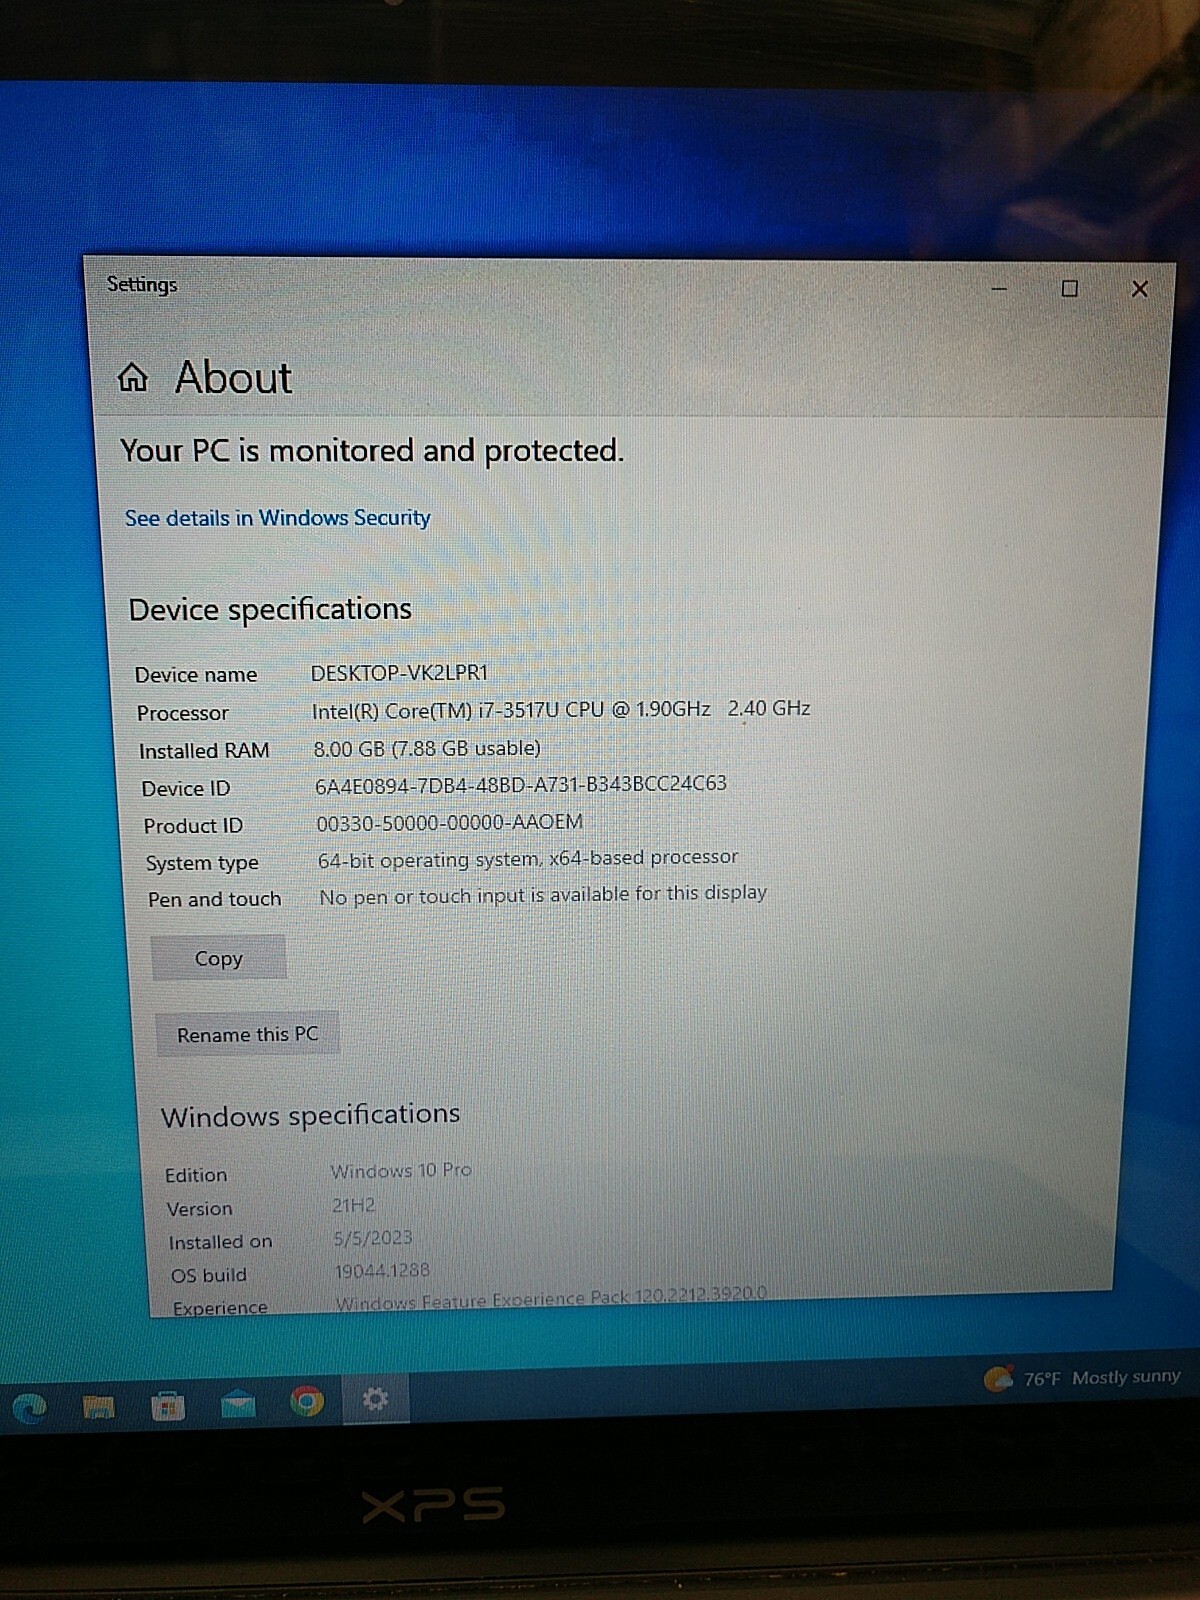Open Microsoft Edge from the taskbar
Image resolution: width=1200 pixels, height=1600 pixels.
click(29, 1408)
